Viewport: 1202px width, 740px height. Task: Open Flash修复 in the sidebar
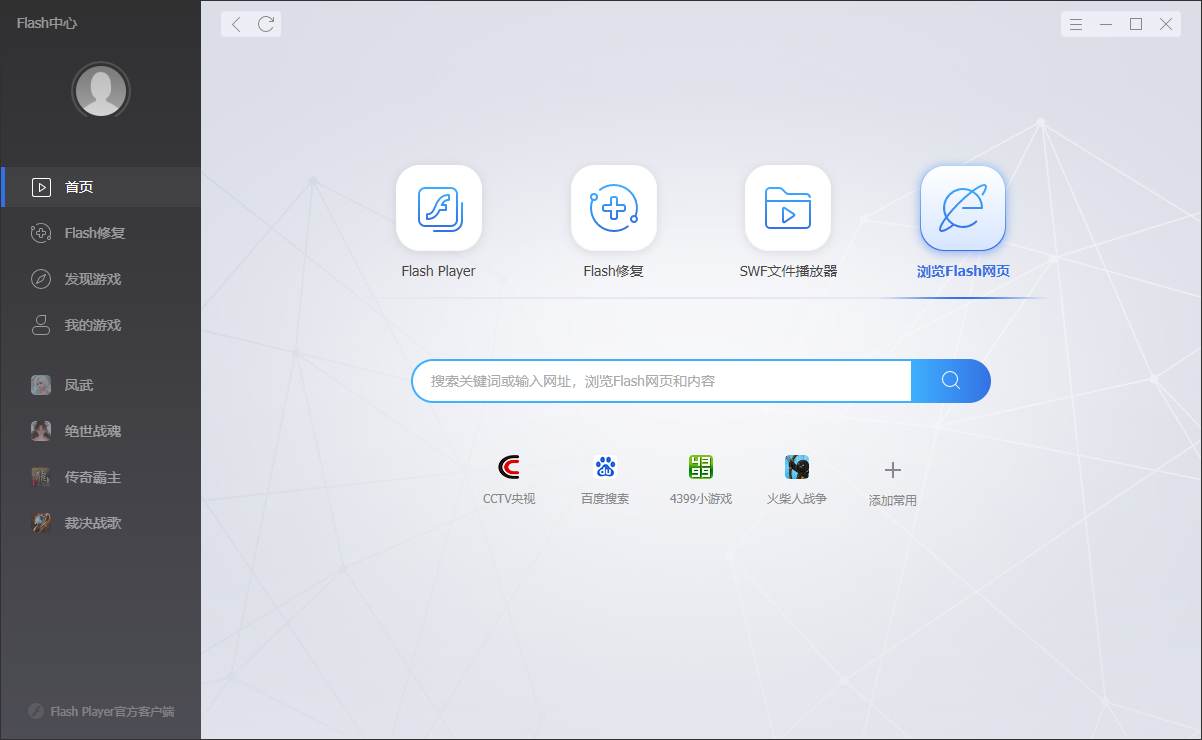click(100, 233)
